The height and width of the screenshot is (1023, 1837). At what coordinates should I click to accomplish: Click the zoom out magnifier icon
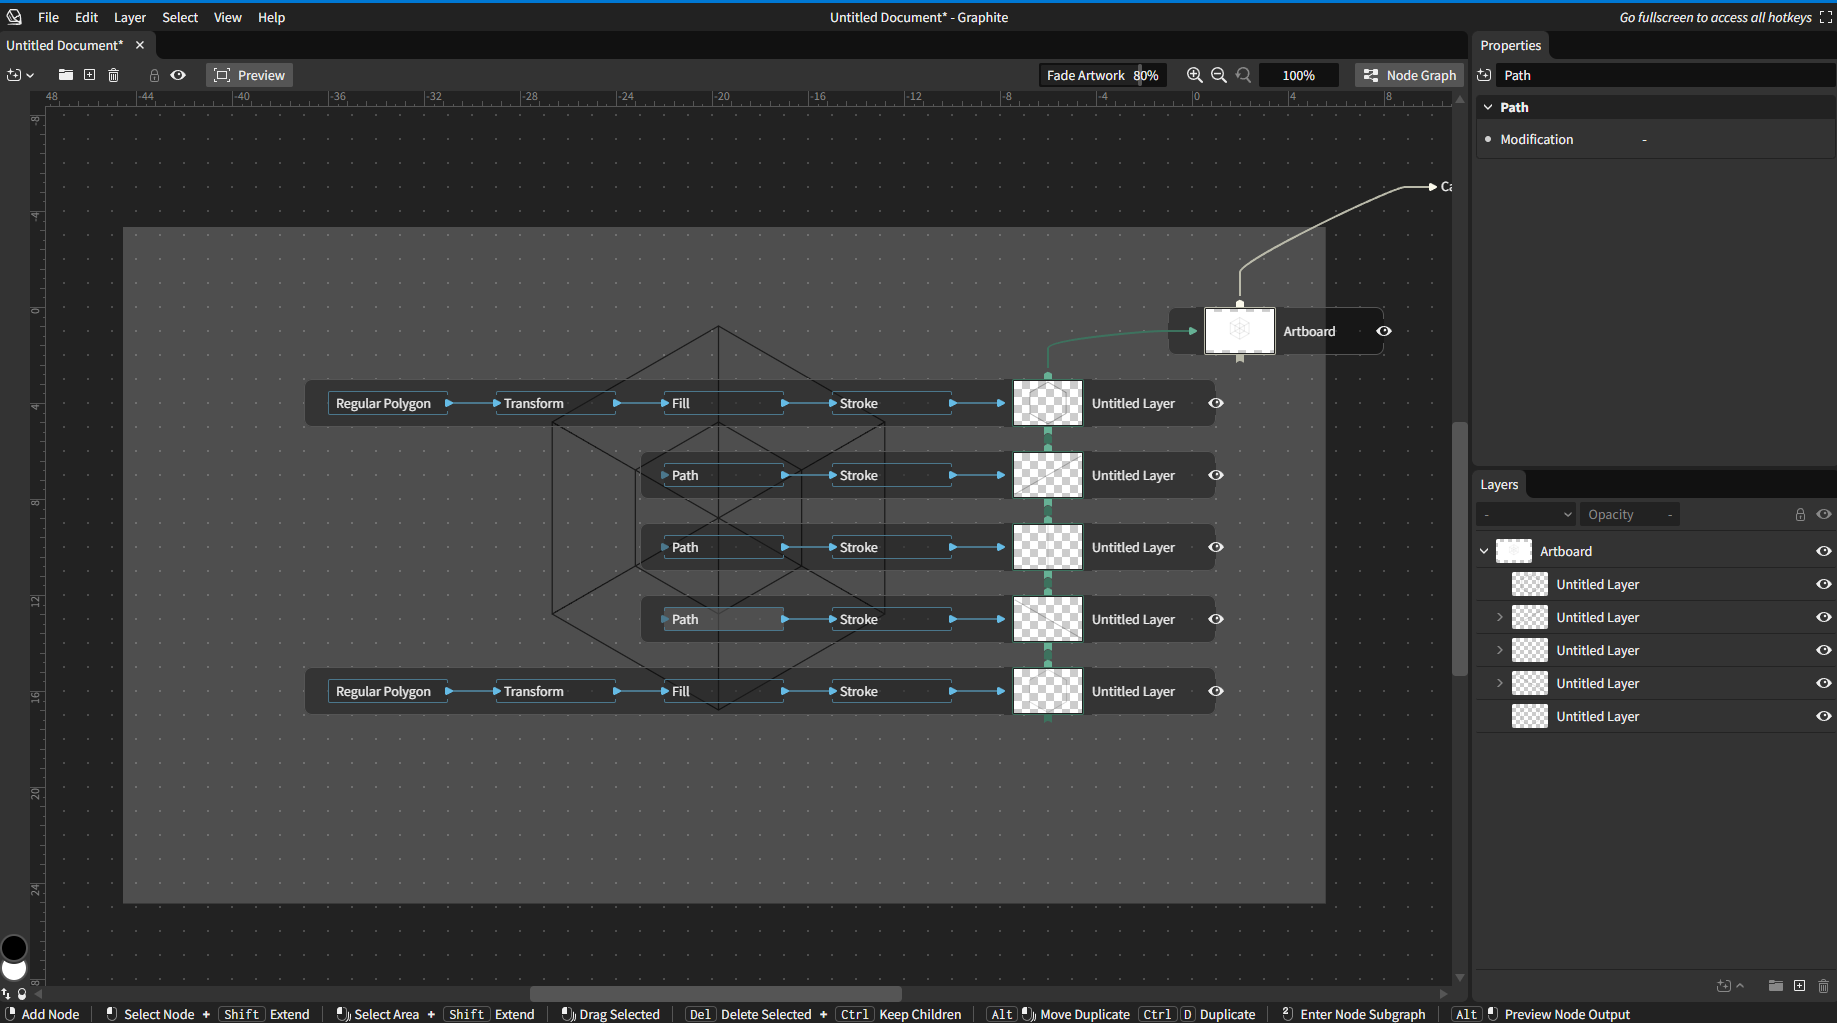[x=1219, y=75]
